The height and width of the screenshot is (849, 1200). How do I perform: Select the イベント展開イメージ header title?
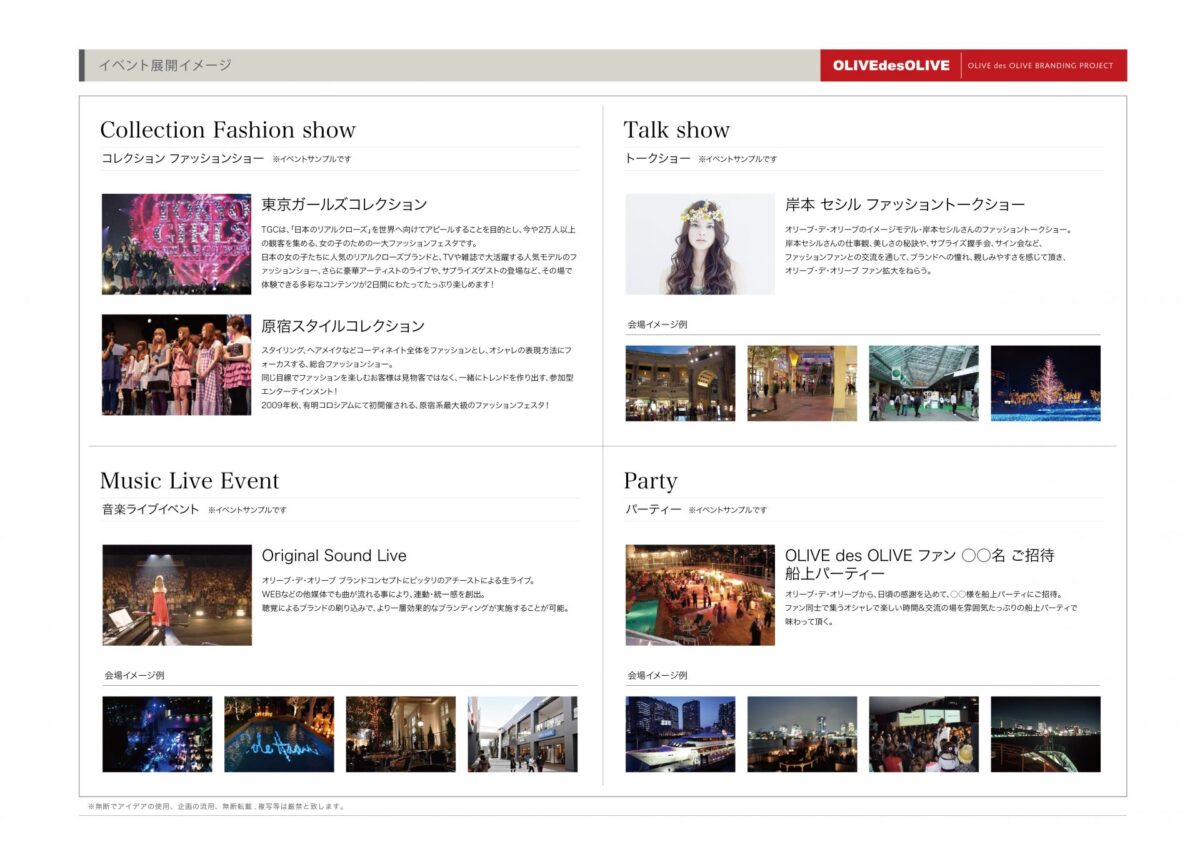coord(165,65)
